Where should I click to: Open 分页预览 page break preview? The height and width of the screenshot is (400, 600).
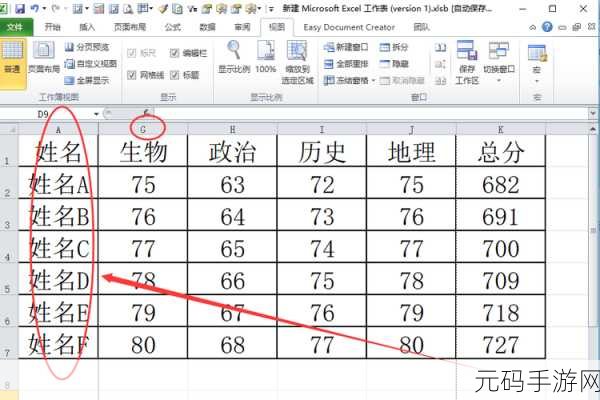coord(87,47)
